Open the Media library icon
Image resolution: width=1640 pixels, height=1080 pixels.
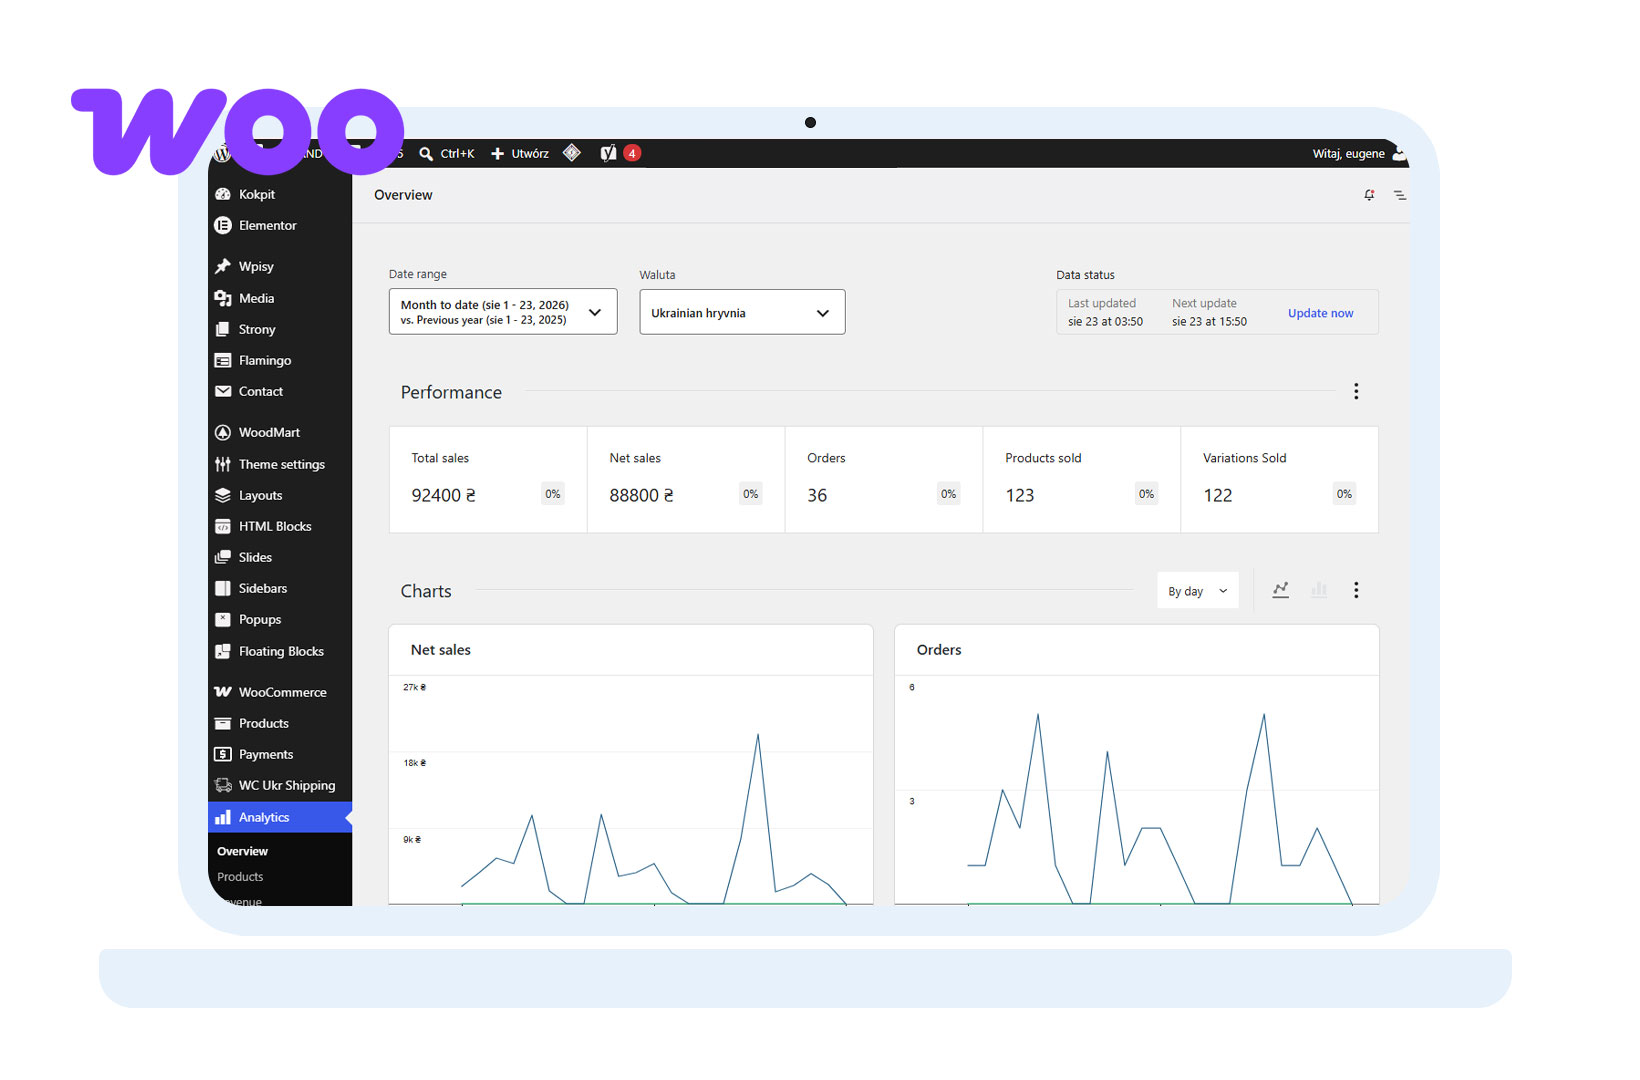click(x=223, y=298)
